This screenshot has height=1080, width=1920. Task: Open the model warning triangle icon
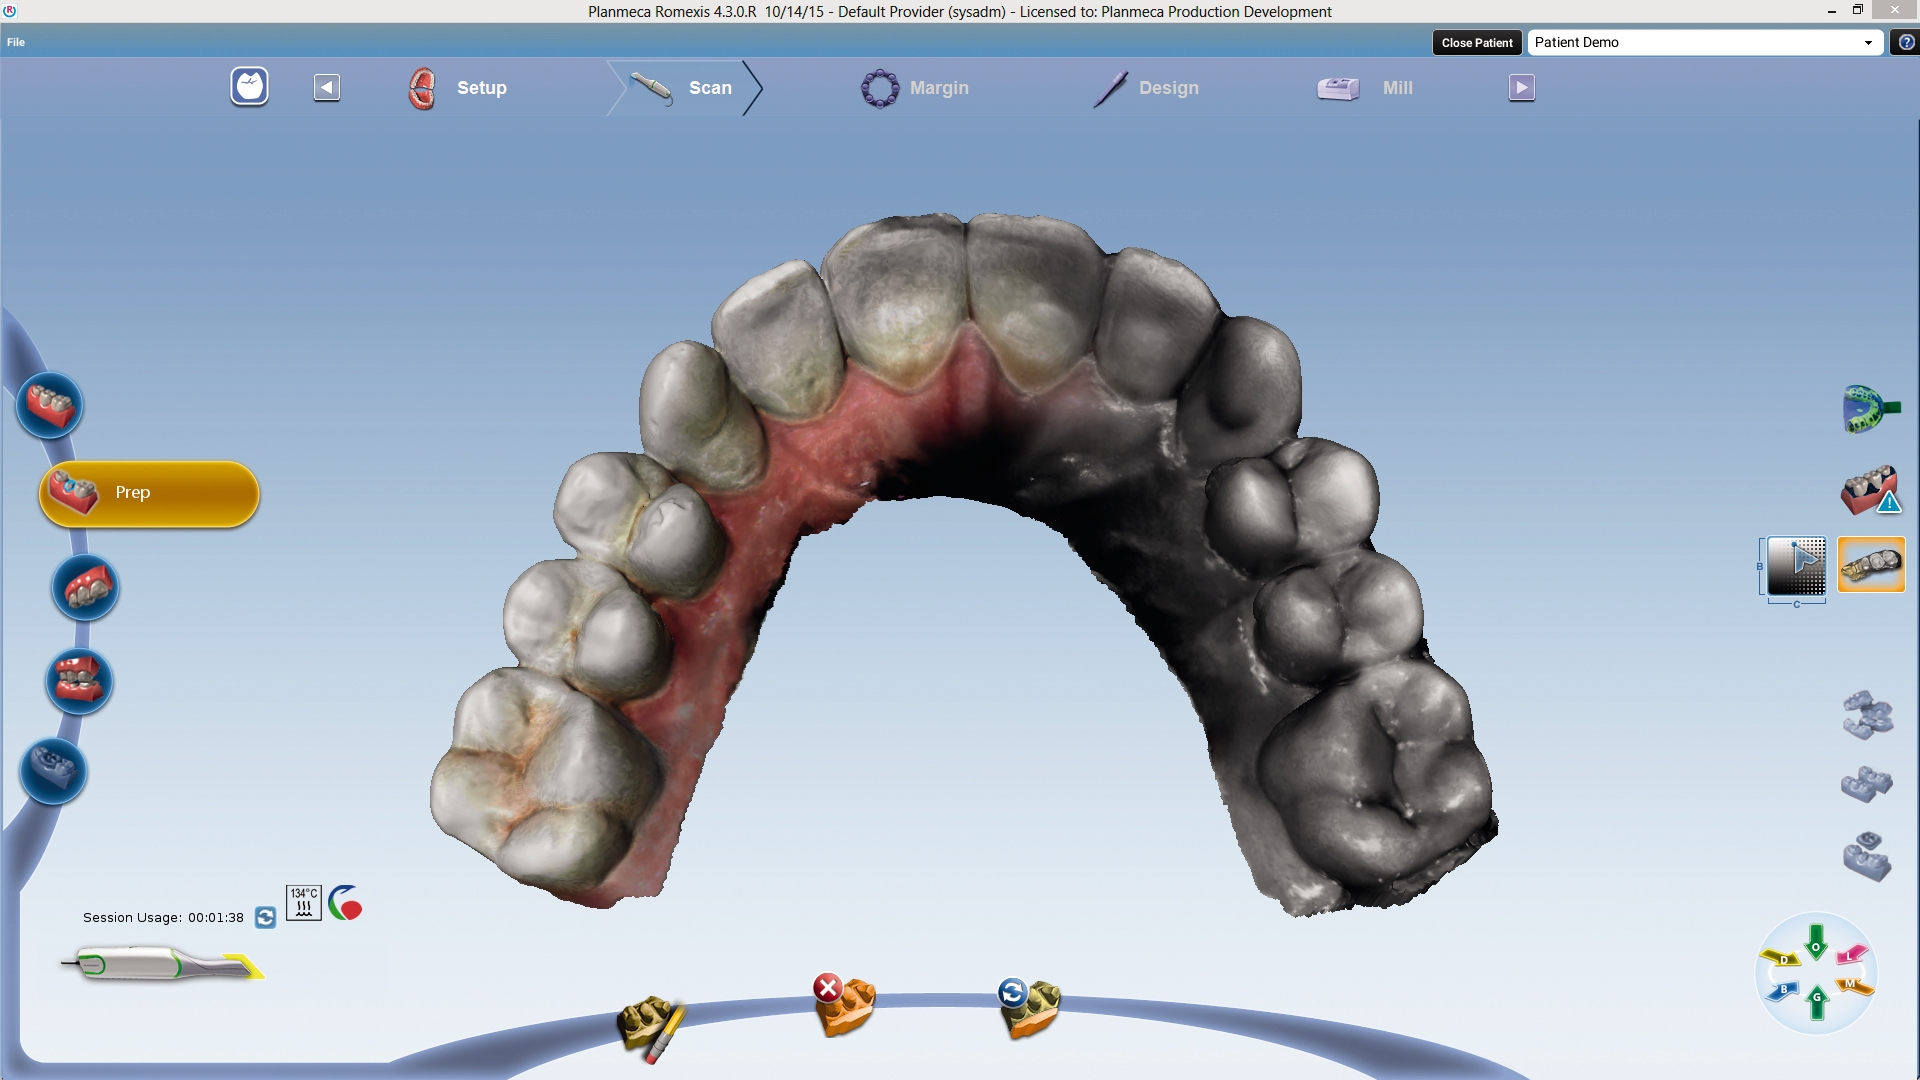pos(1871,491)
